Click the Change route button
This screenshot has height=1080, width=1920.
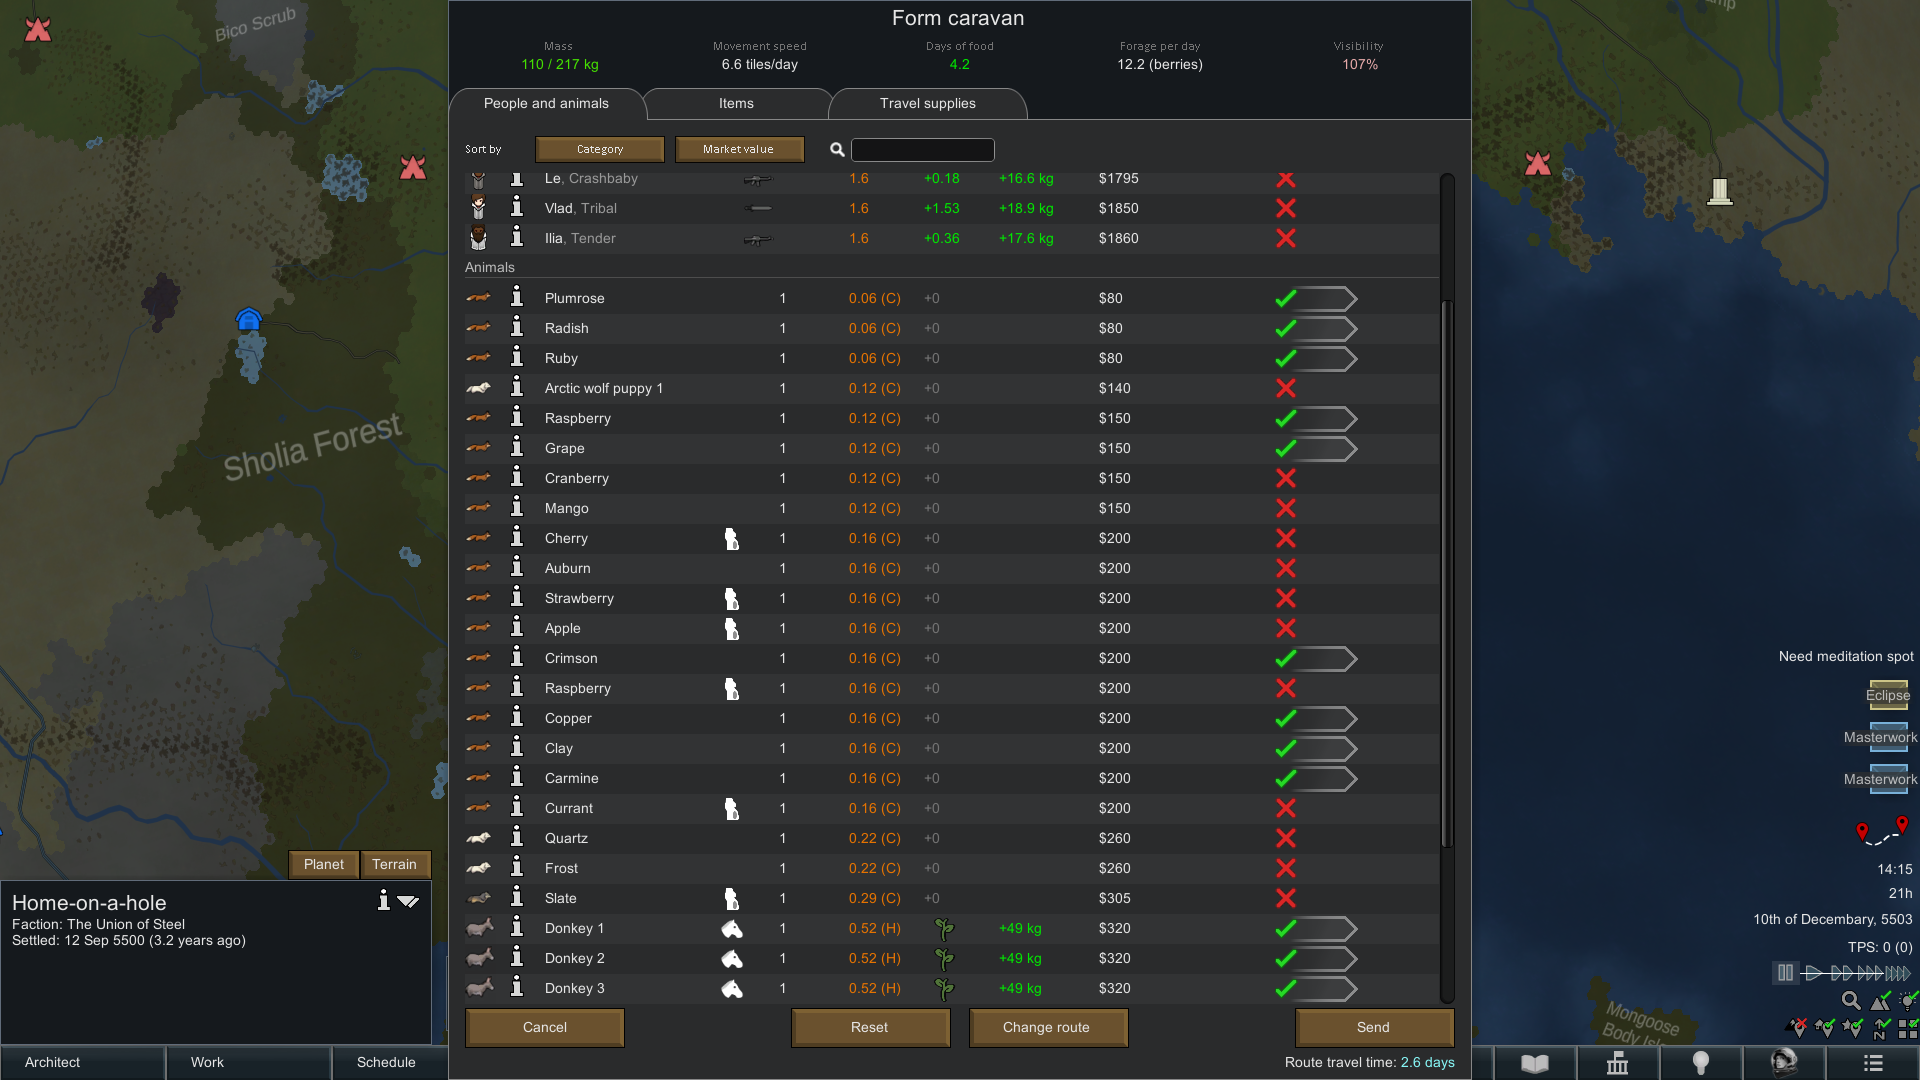1047,1027
